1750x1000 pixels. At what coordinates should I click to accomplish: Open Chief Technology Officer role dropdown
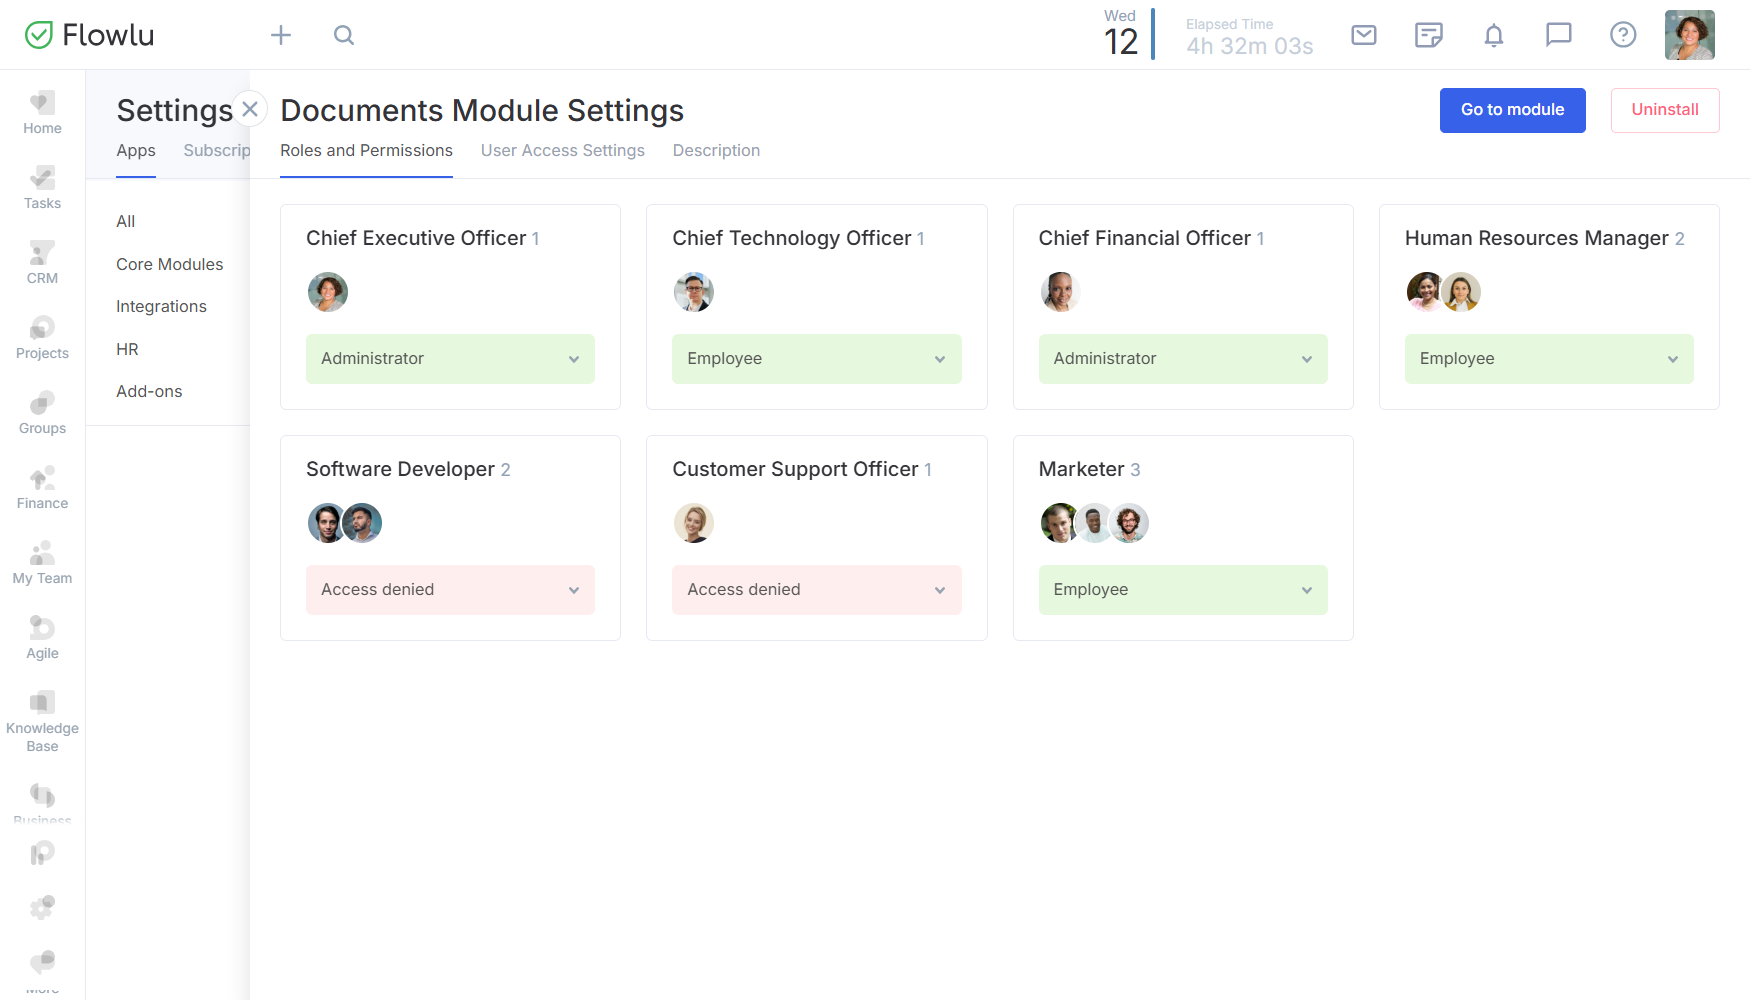coord(816,359)
